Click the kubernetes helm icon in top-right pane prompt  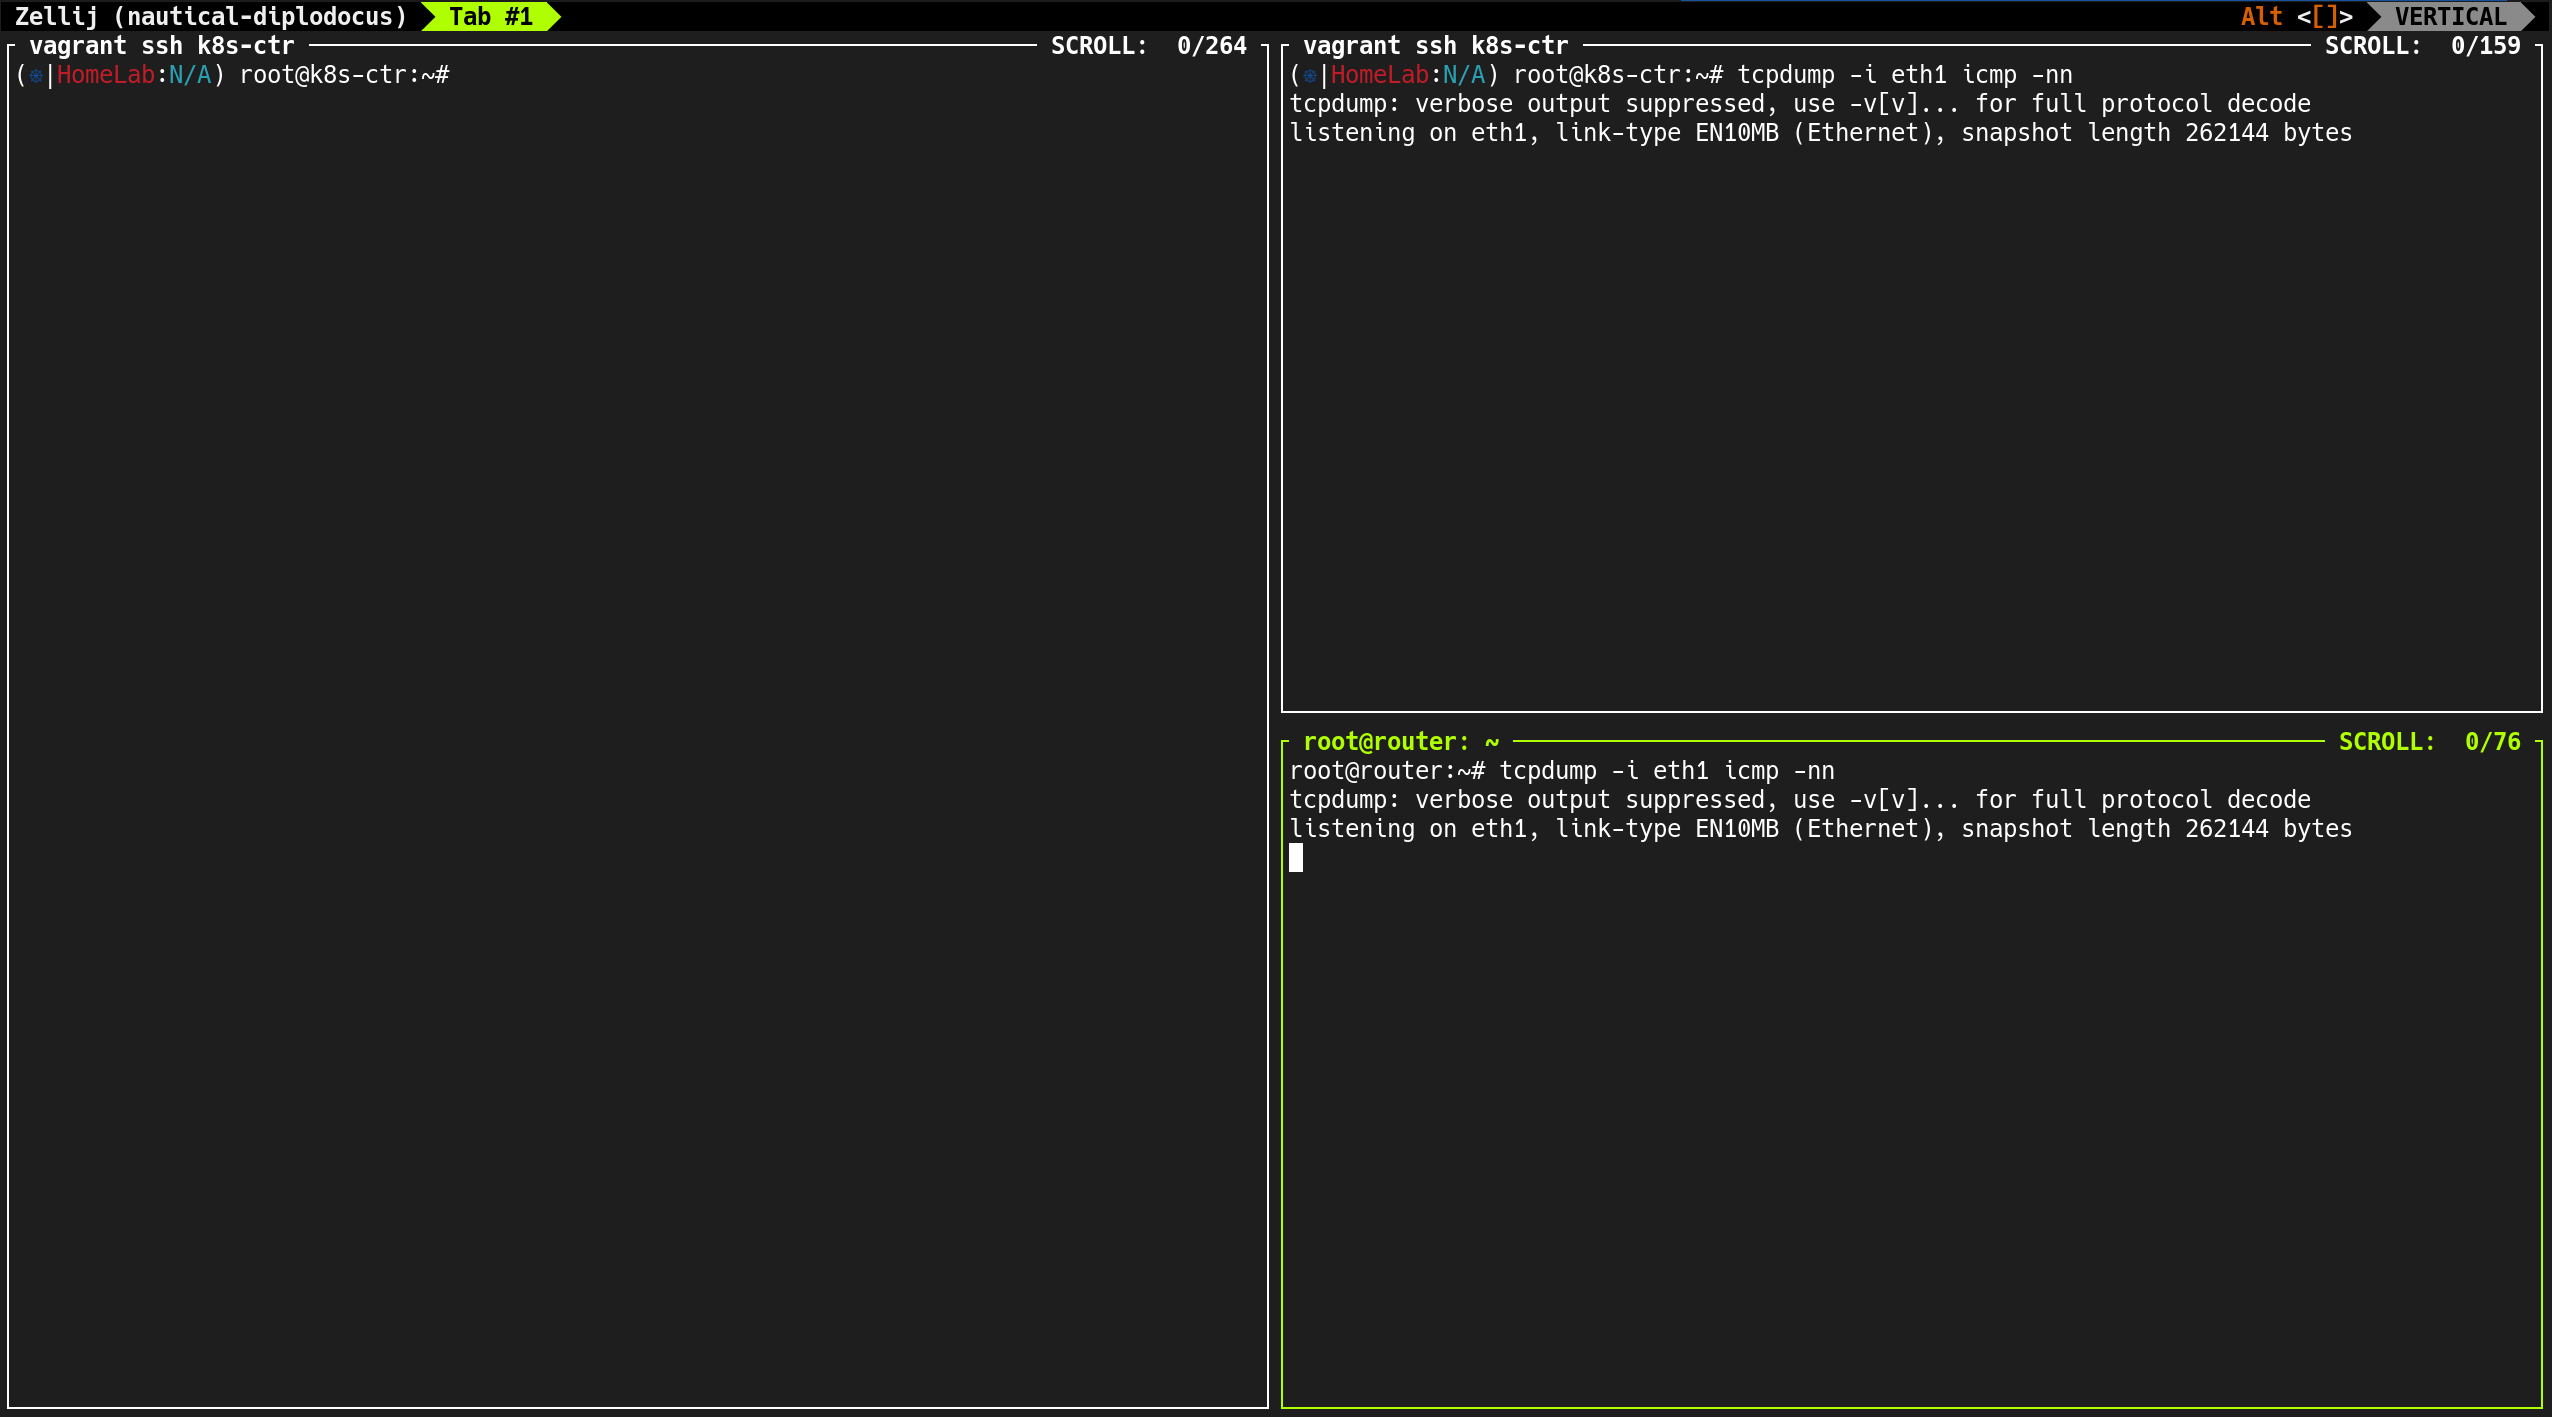(x=1310, y=75)
